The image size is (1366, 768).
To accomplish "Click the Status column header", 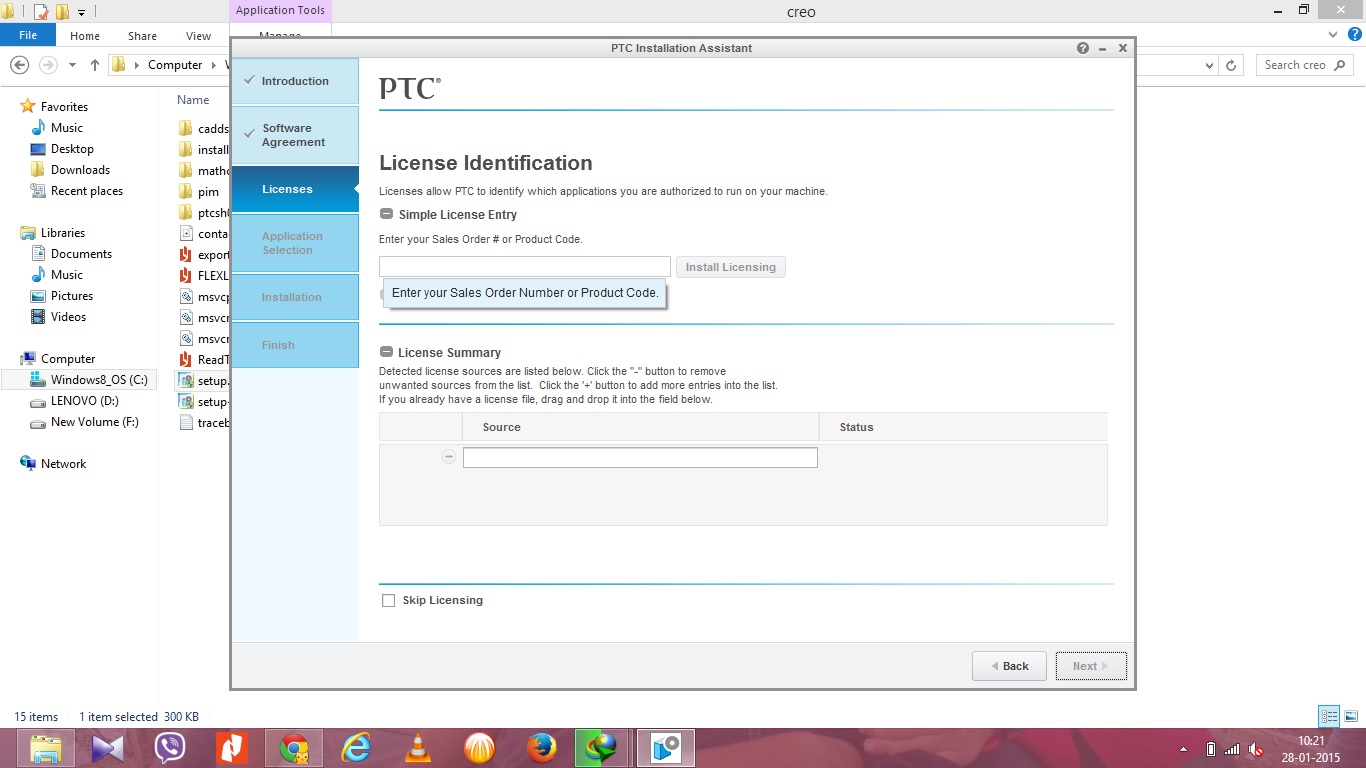I will coord(963,427).
